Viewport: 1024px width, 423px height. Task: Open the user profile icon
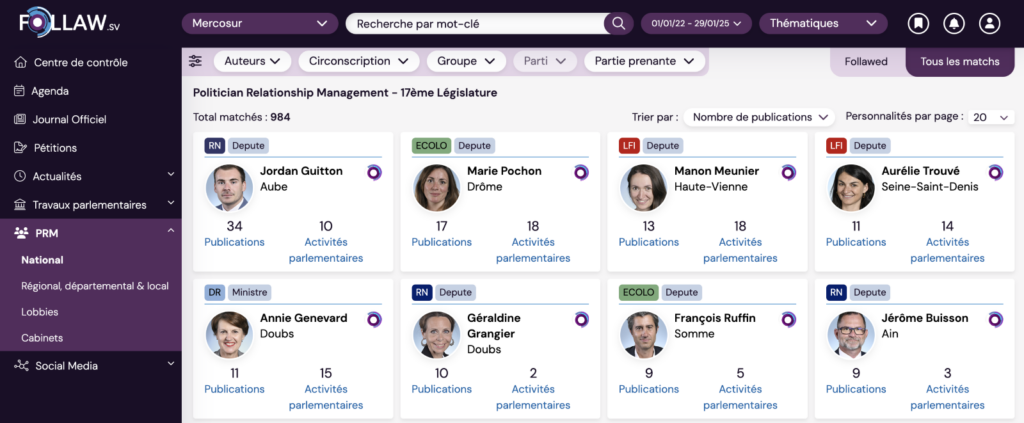(989, 23)
